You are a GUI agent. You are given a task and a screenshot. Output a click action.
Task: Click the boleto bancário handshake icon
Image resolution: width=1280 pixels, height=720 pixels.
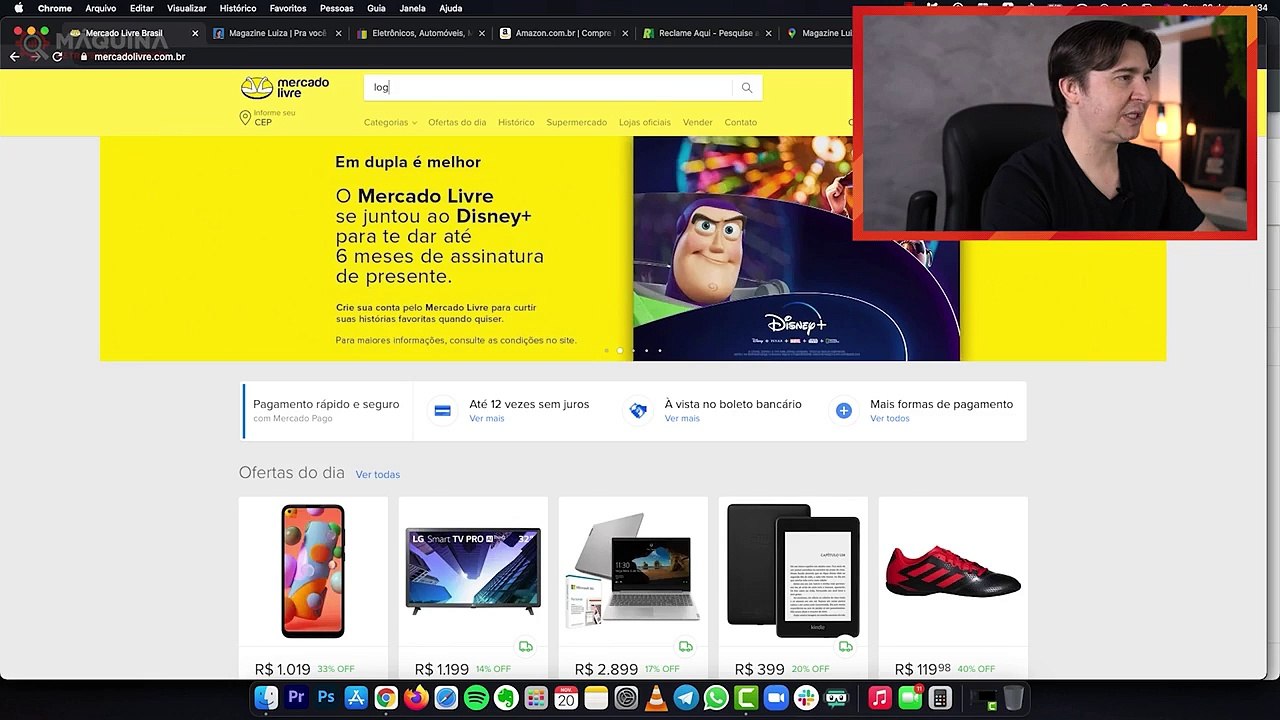pyautogui.click(x=638, y=411)
